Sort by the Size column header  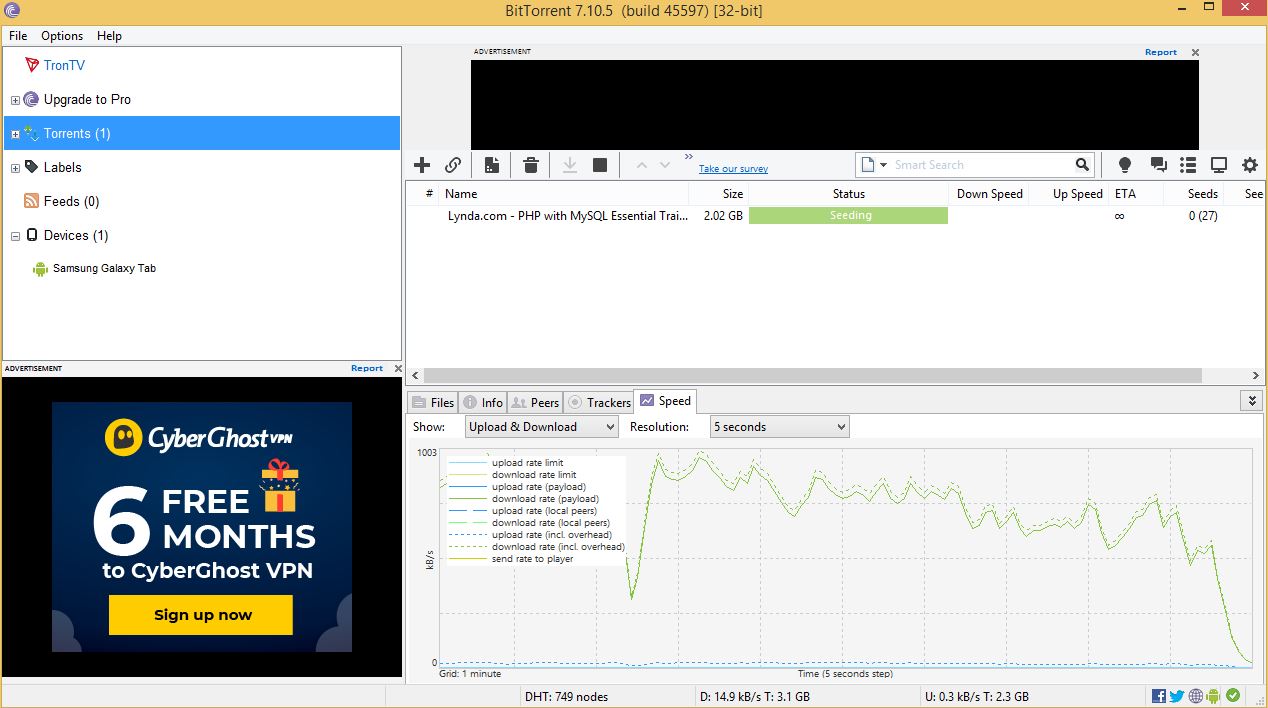tap(719, 194)
